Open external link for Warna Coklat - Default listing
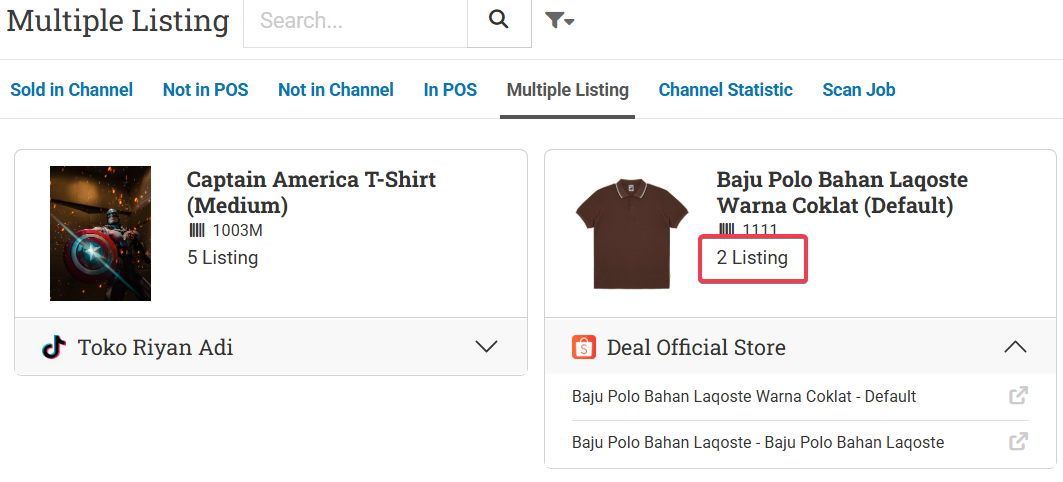Screen dimensions: 1063x482 (x=1018, y=396)
